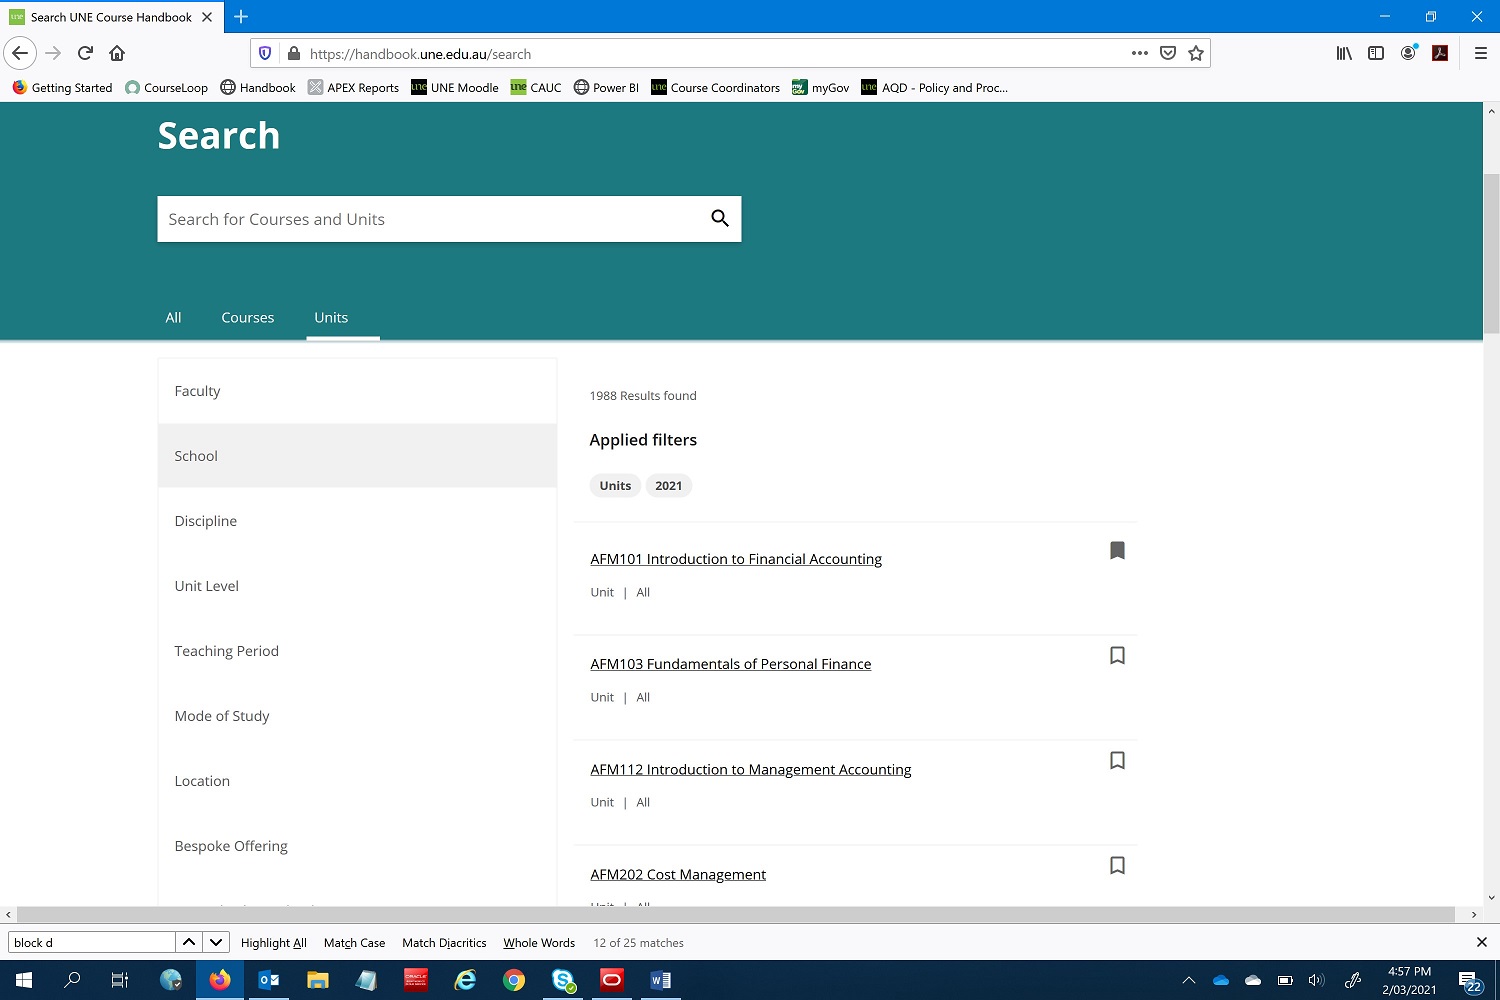
Task: Open Chrome from taskbar
Action: coord(514,980)
